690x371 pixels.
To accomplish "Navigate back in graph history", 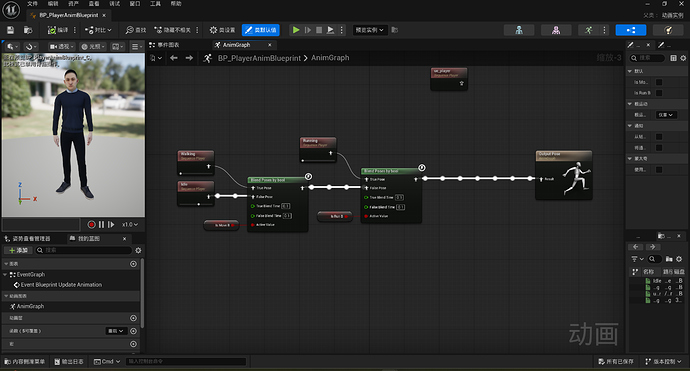I will [x=174, y=58].
